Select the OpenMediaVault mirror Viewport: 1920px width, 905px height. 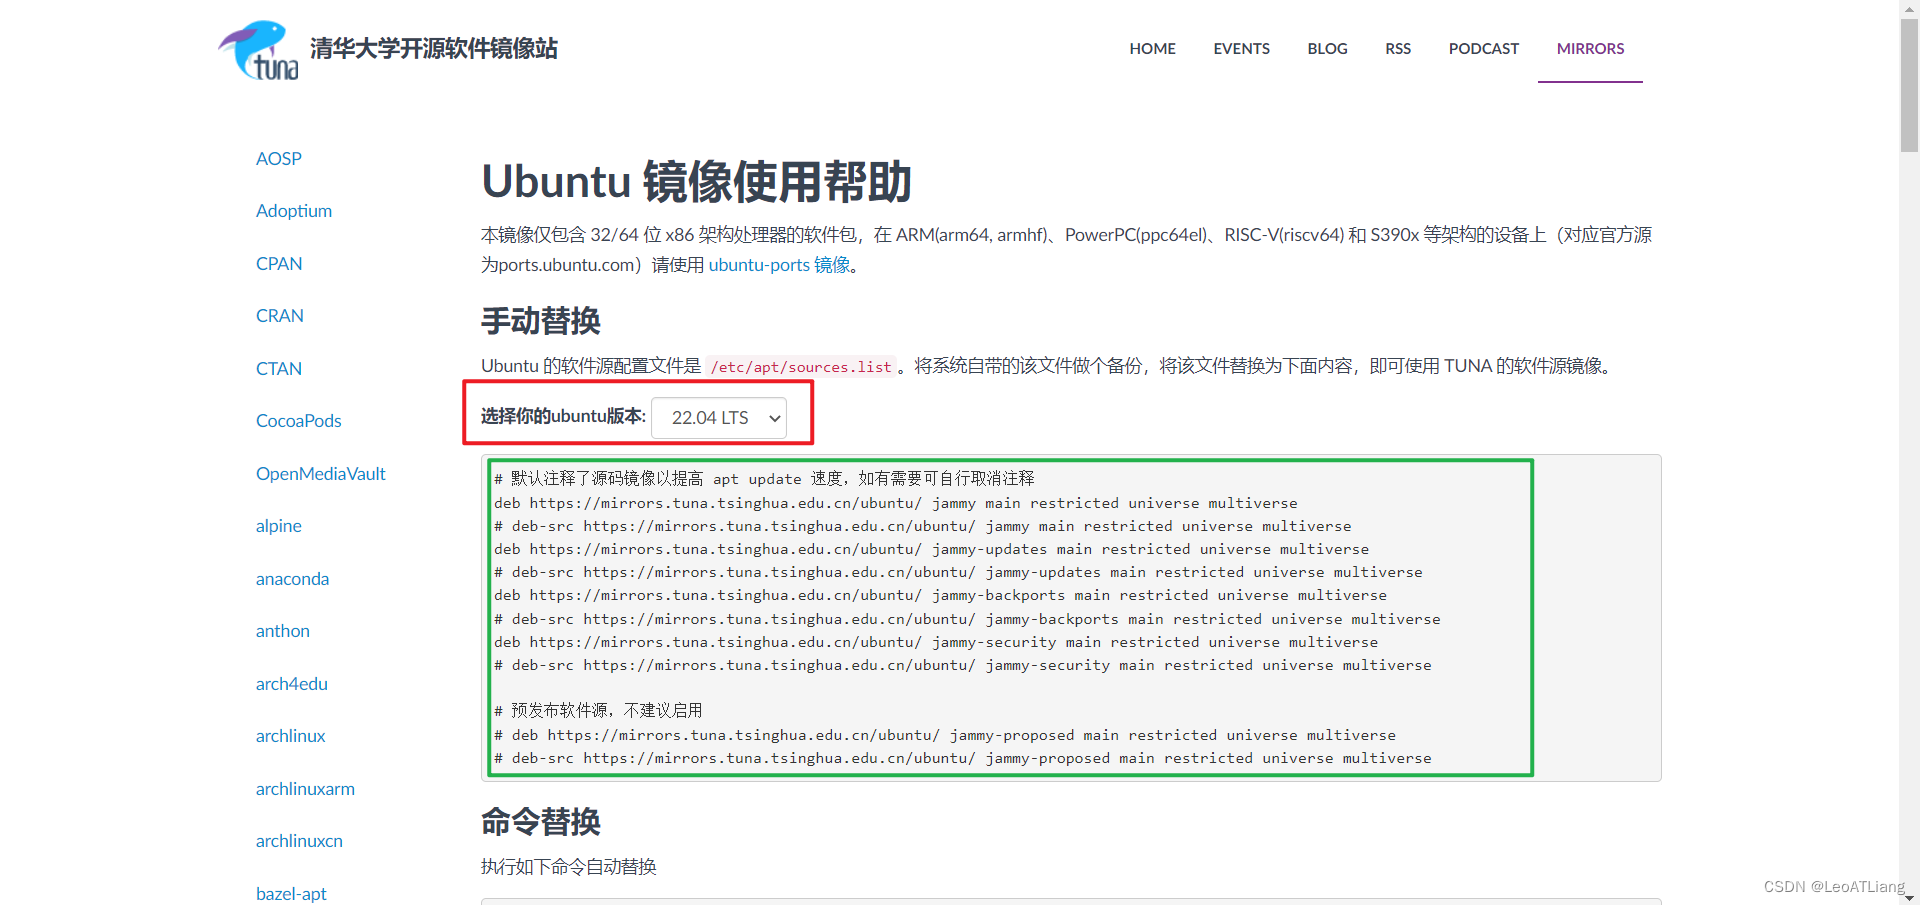click(321, 473)
